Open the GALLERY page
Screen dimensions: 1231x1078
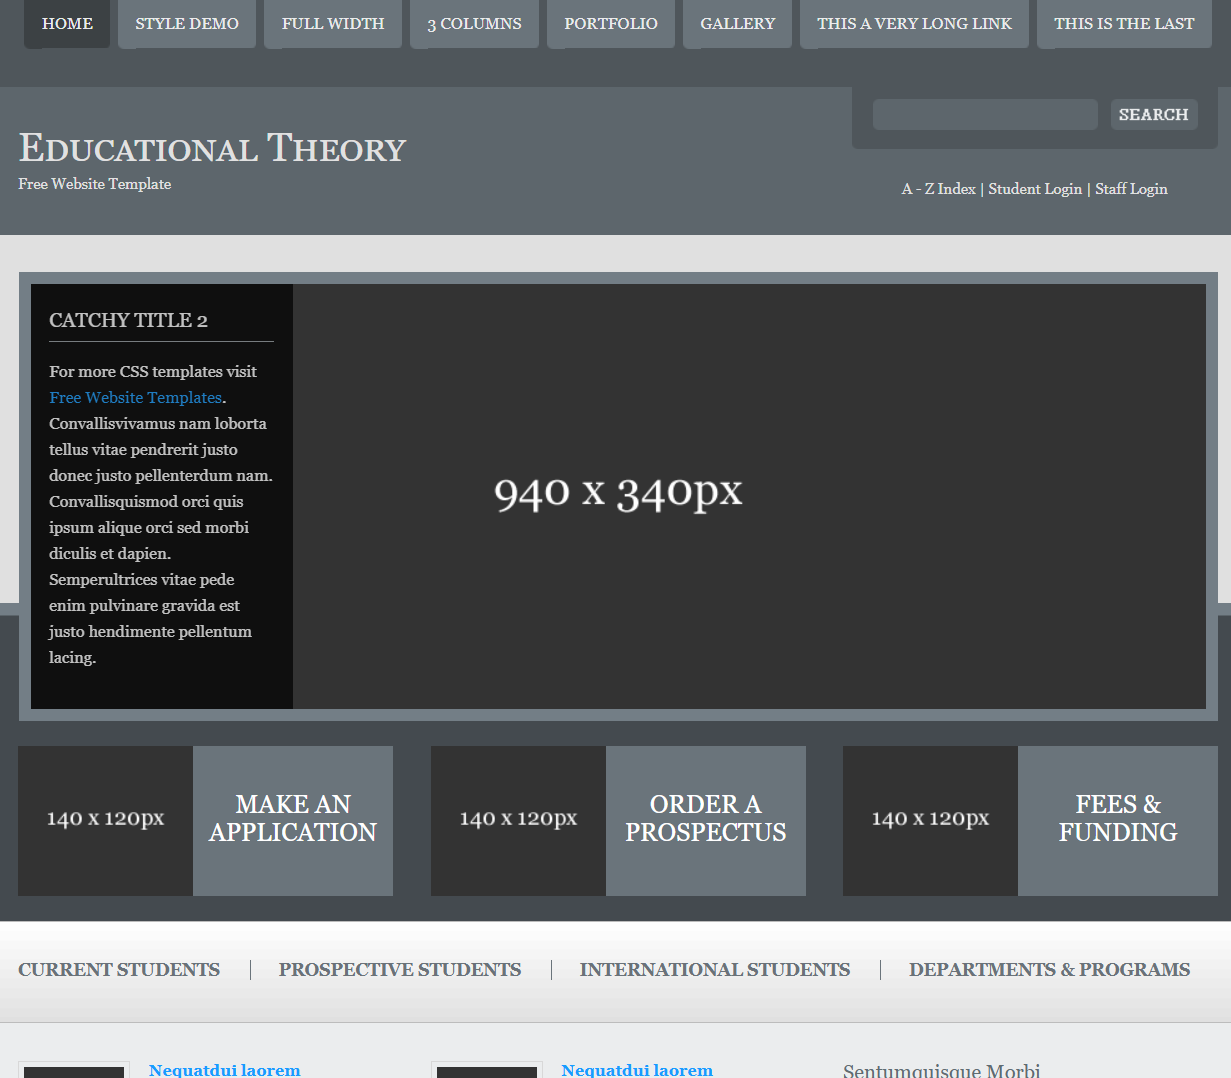click(x=737, y=23)
